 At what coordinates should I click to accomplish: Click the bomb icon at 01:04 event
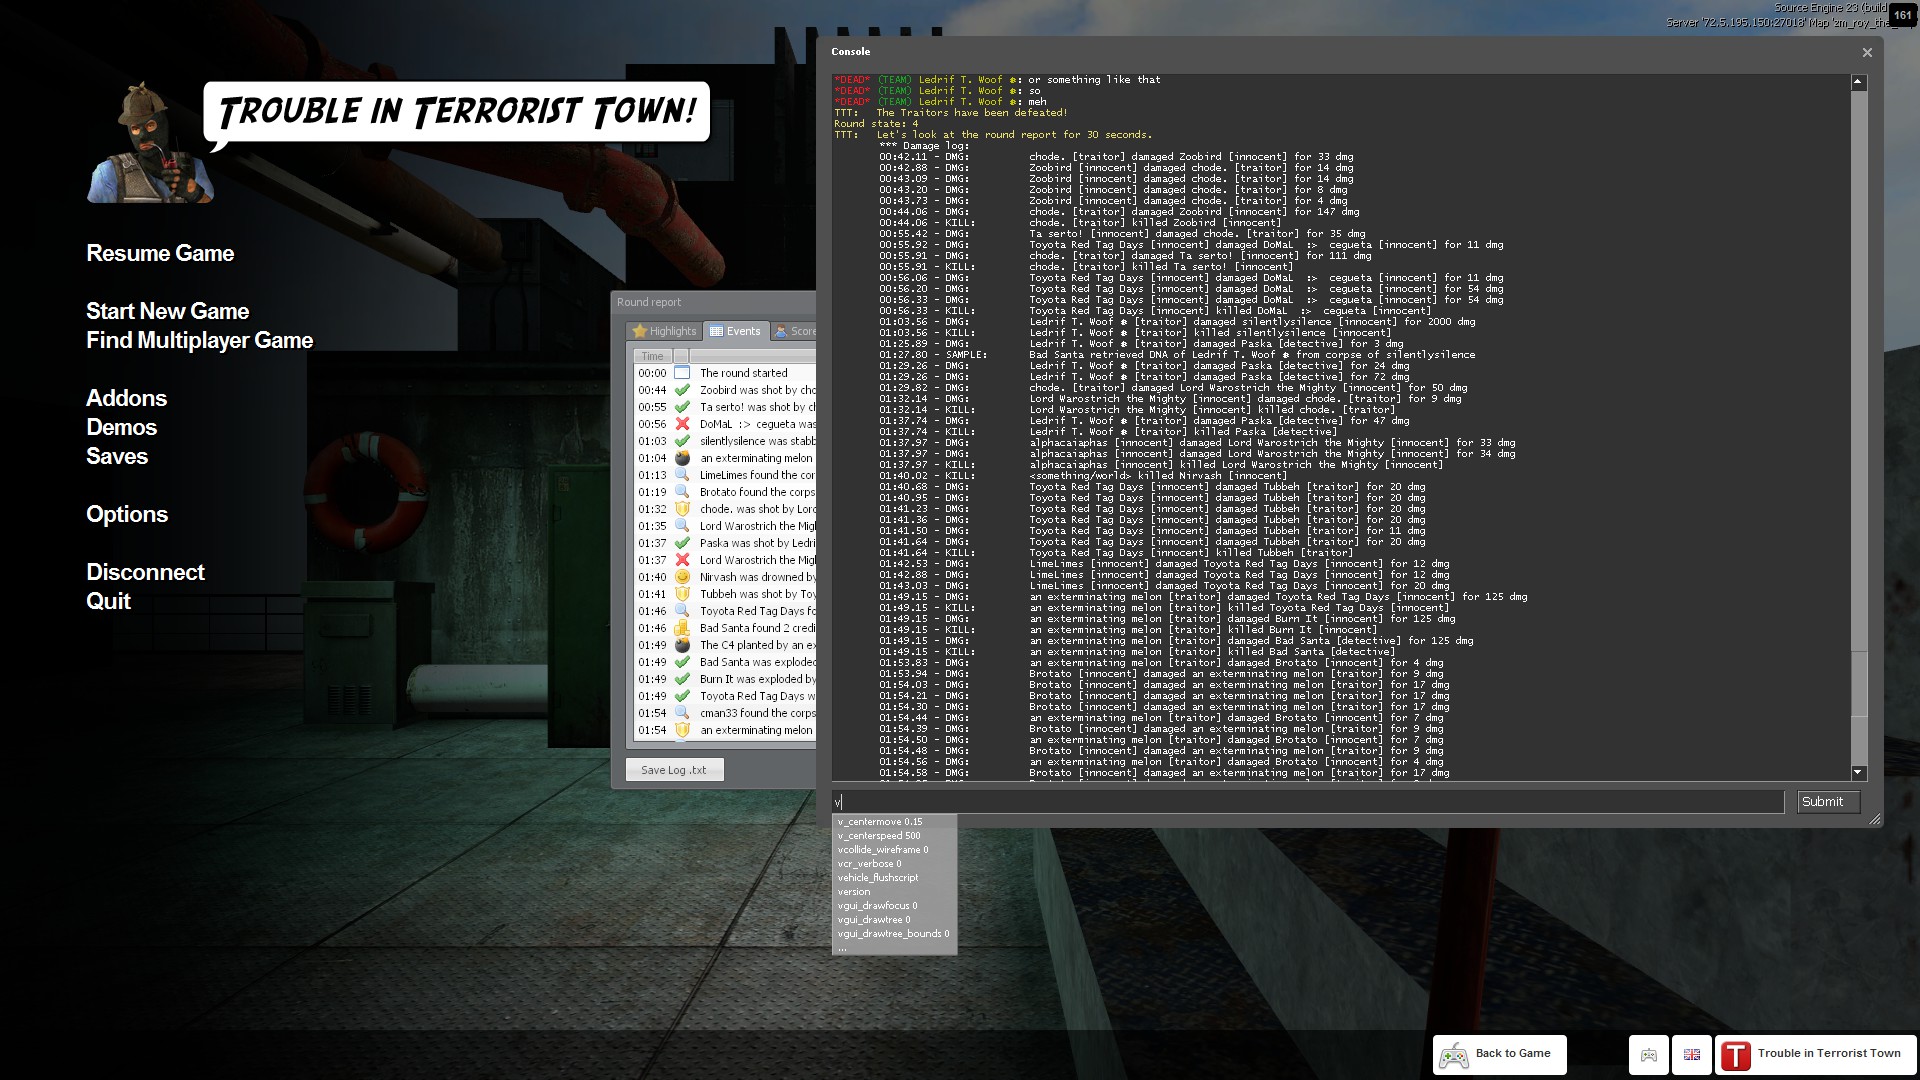coord(682,458)
